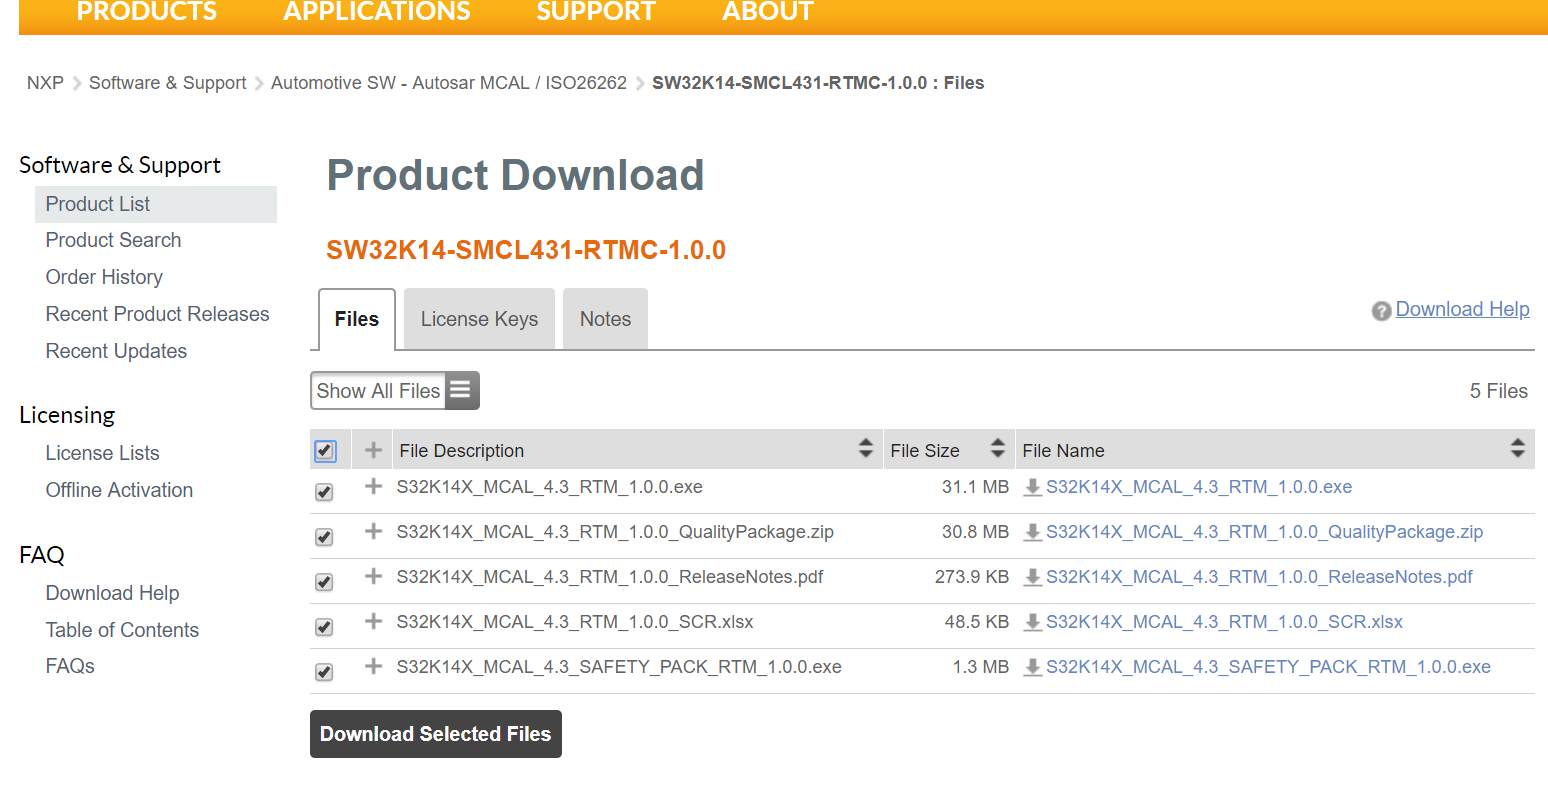The width and height of the screenshot is (1548, 786).
Task: Open Product Search in sidebar
Action: (113, 240)
